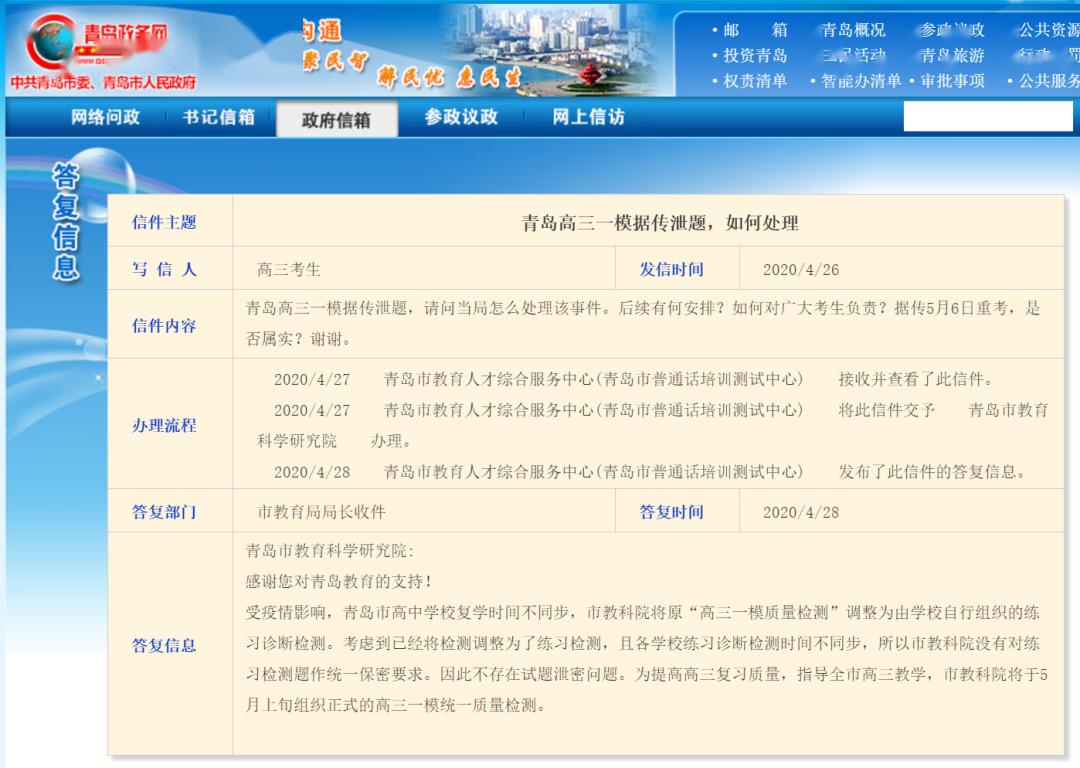Click the 中共青岛市委、青岛市人民政府 caption
The image size is (1080, 768).
(x=103, y=83)
